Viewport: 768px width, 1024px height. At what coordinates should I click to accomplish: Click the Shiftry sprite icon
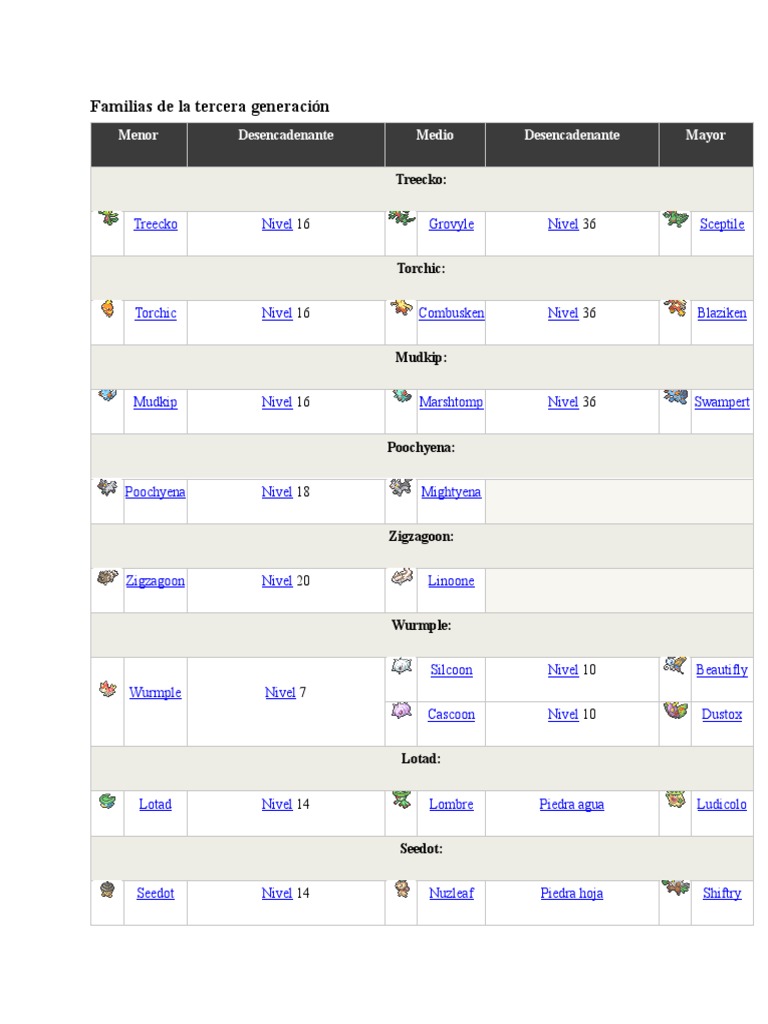pos(676,887)
